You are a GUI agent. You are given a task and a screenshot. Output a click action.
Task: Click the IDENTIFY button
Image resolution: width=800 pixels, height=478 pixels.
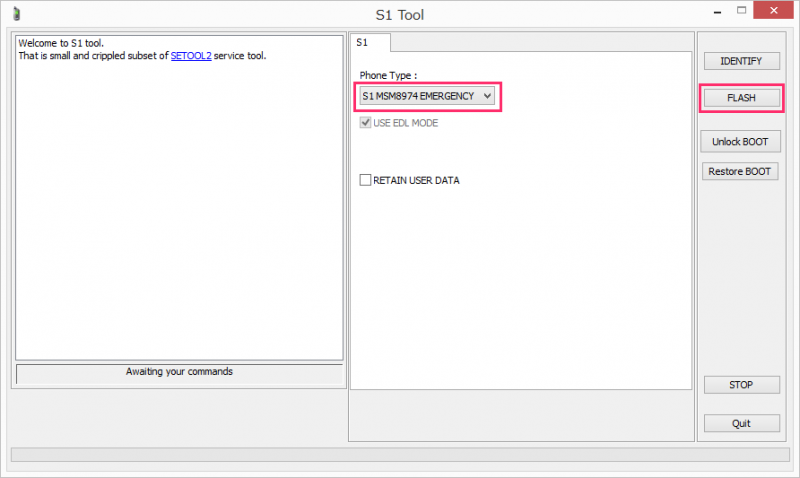point(741,61)
